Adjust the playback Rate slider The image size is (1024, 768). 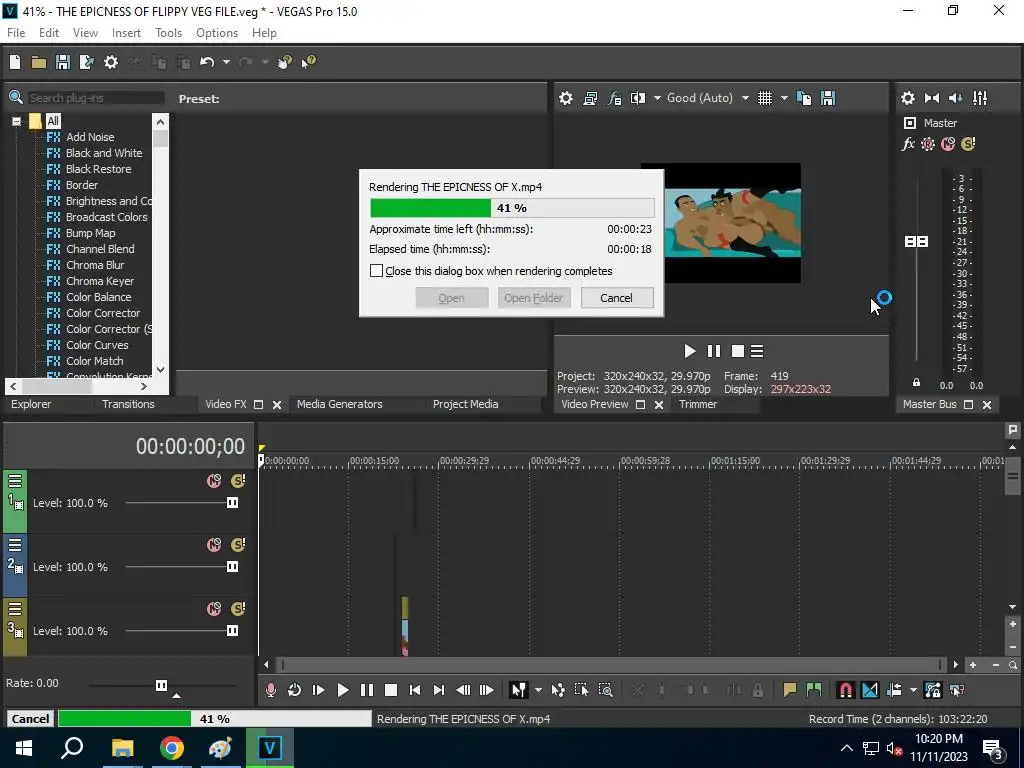(162, 685)
